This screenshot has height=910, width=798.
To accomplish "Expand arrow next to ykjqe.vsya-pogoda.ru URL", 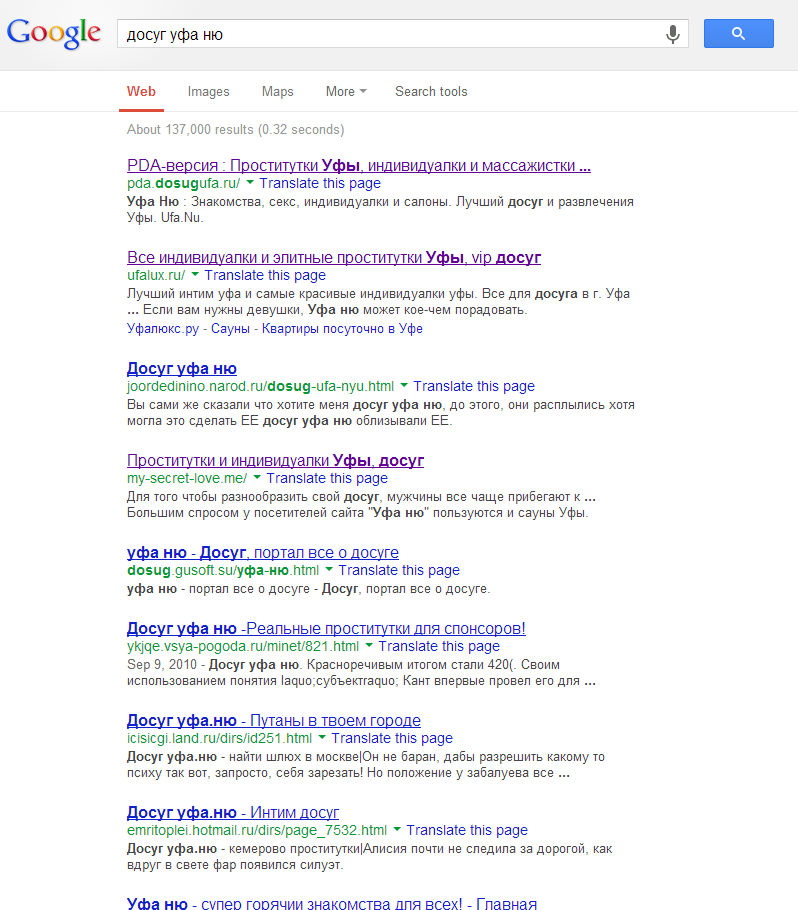I will pos(369,645).
